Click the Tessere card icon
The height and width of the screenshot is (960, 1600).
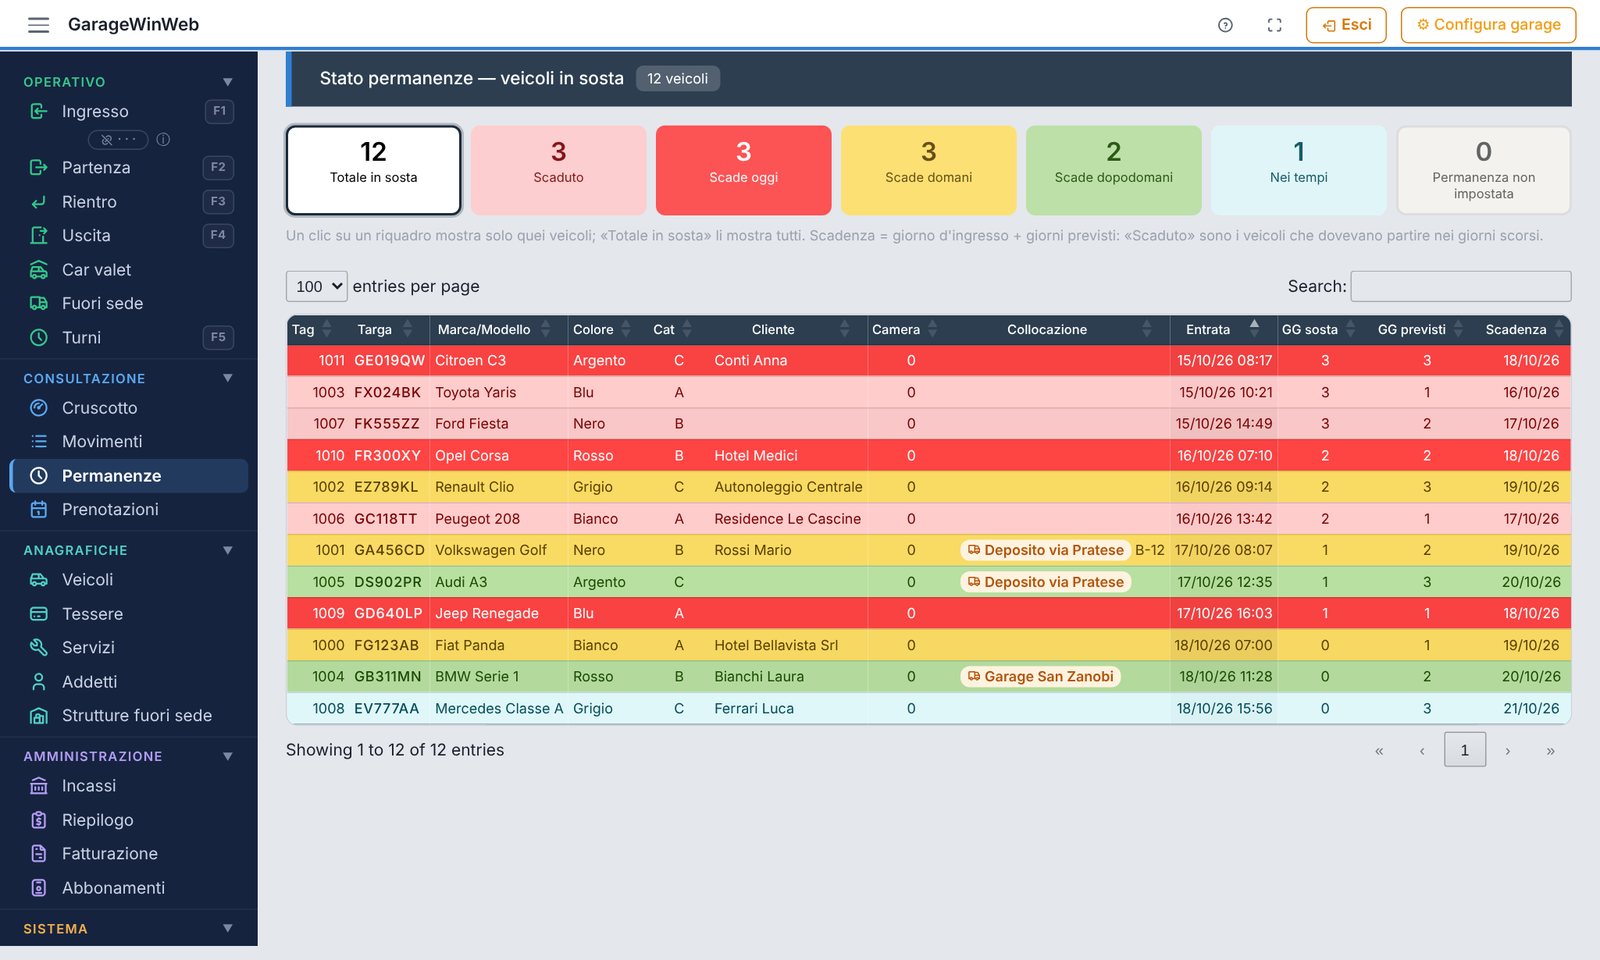(x=39, y=614)
